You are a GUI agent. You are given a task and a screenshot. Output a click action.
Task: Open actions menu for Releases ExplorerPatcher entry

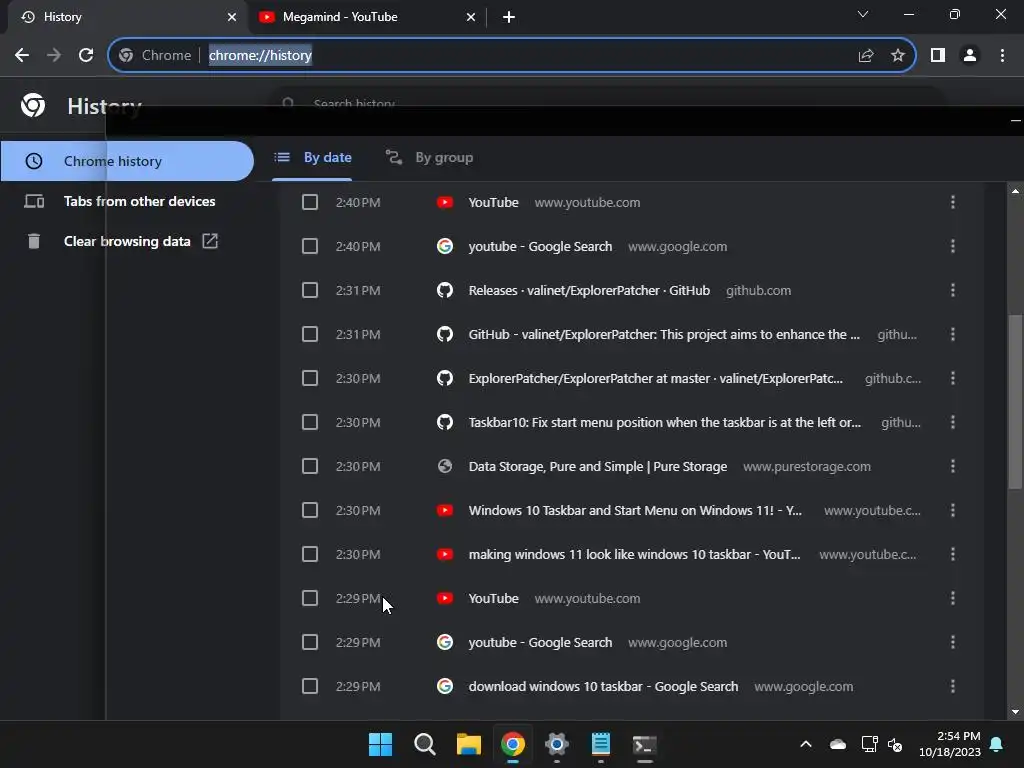click(953, 290)
